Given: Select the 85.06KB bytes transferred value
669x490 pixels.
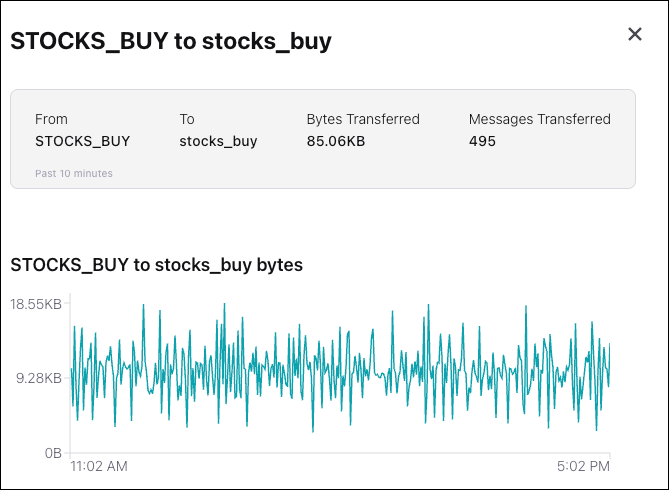Looking at the screenshot, I should tap(336, 141).
